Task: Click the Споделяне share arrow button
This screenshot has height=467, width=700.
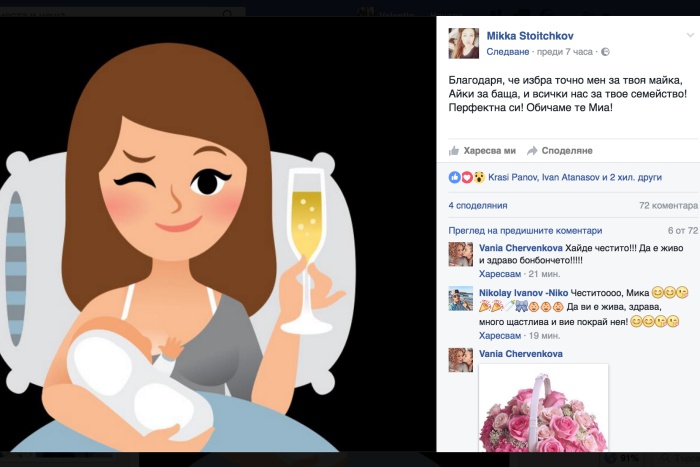Action: pyautogui.click(x=559, y=151)
